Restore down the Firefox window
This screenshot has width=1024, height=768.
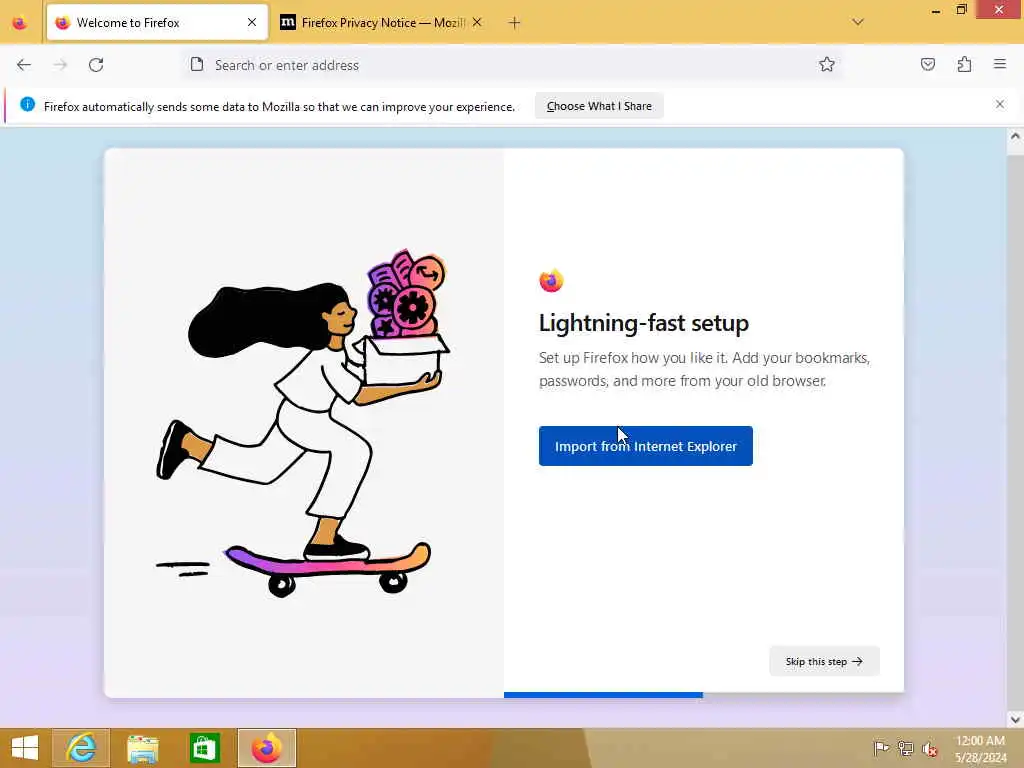(961, 10)
